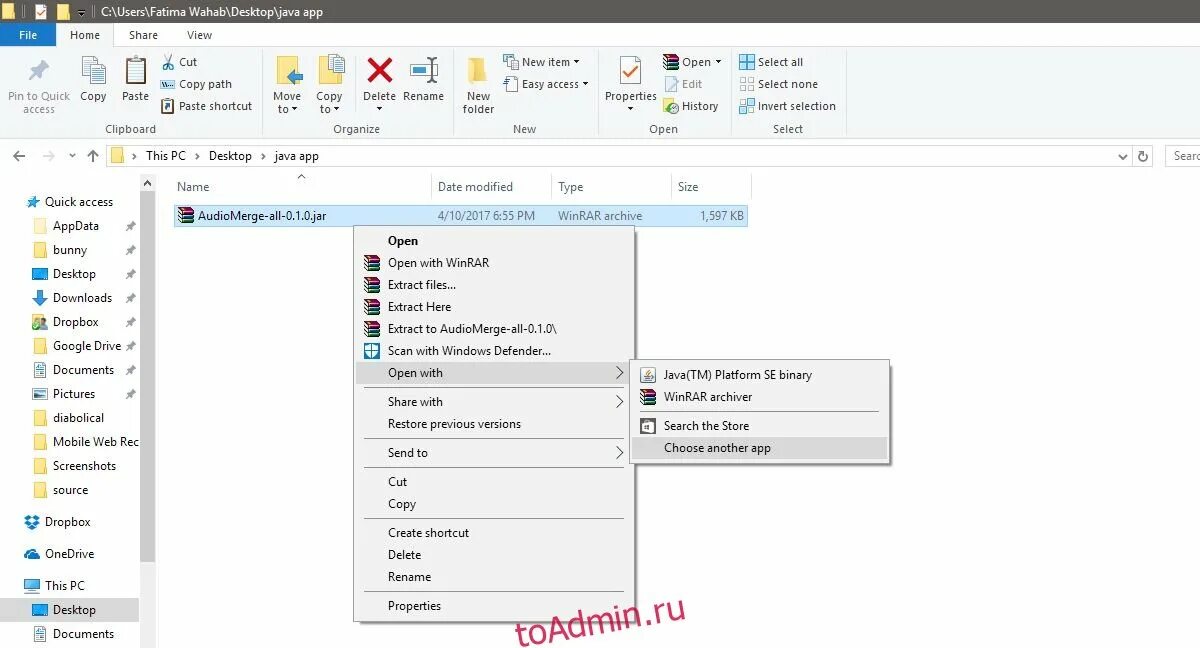Select WinRAR archiver in submenu
The image size is (1200, 648).
click(760, 397)
